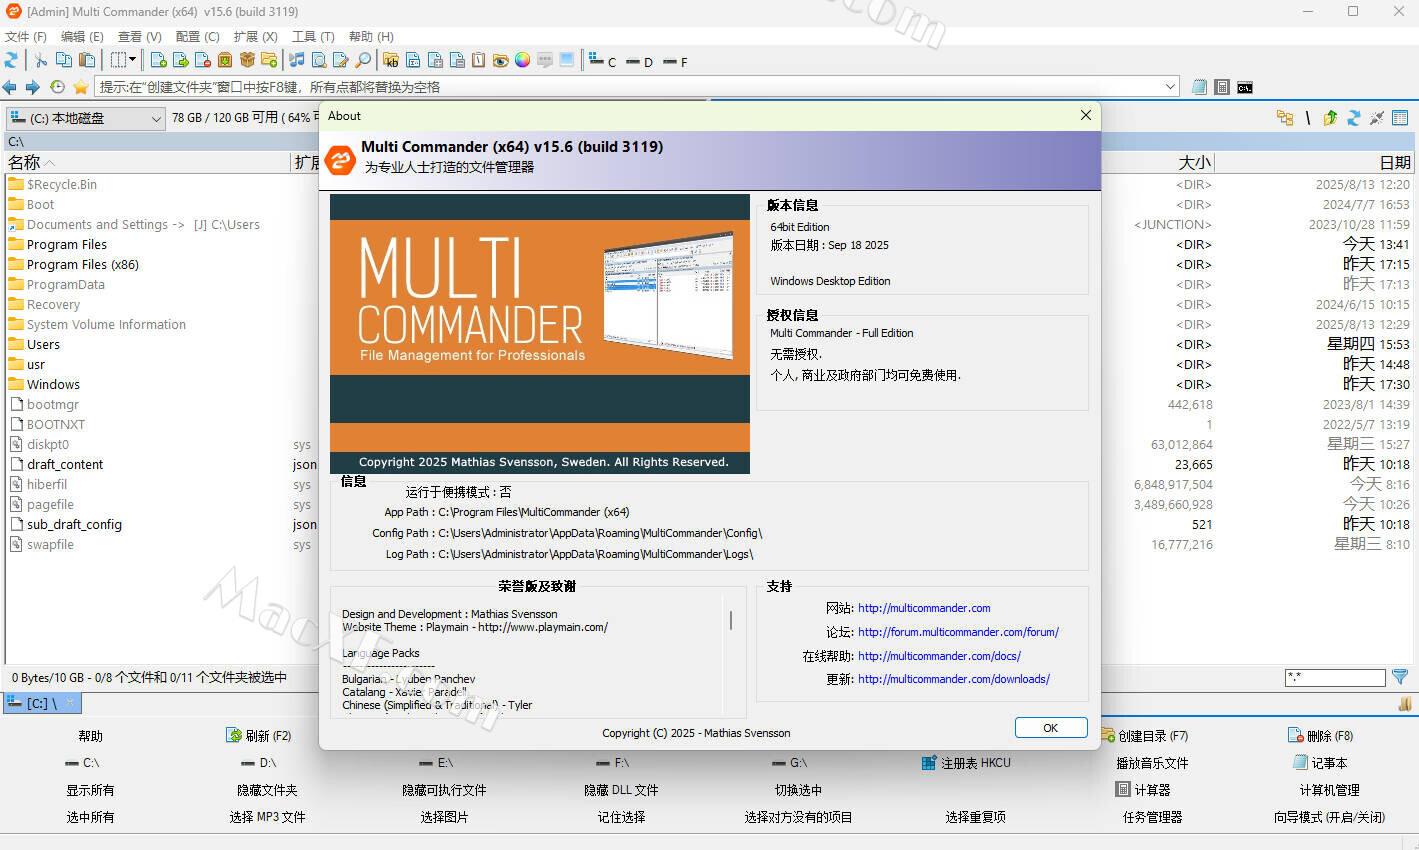Screen dimensions: 1419x850
Task: Click the search magnifying glass icon
Action: point(363,60)
